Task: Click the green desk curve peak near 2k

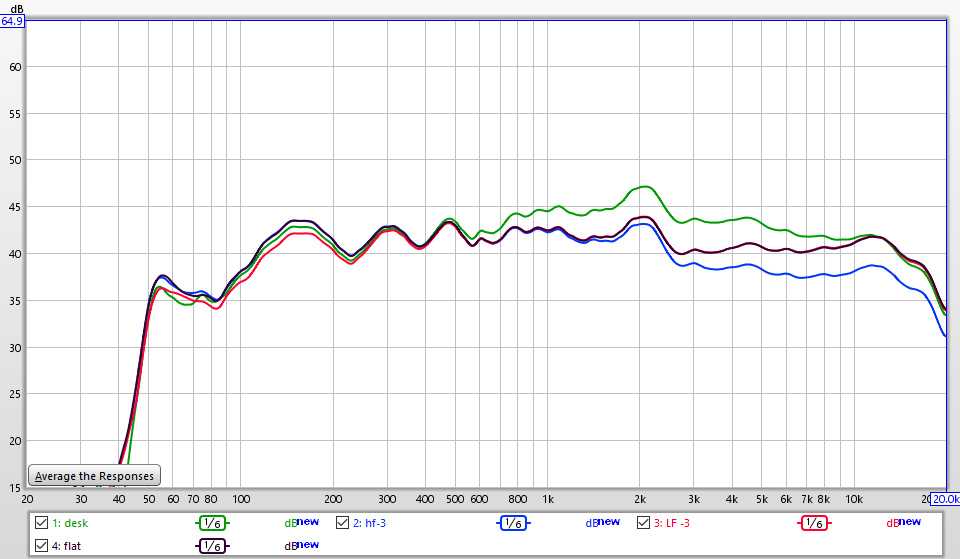Action: (644, 187)
